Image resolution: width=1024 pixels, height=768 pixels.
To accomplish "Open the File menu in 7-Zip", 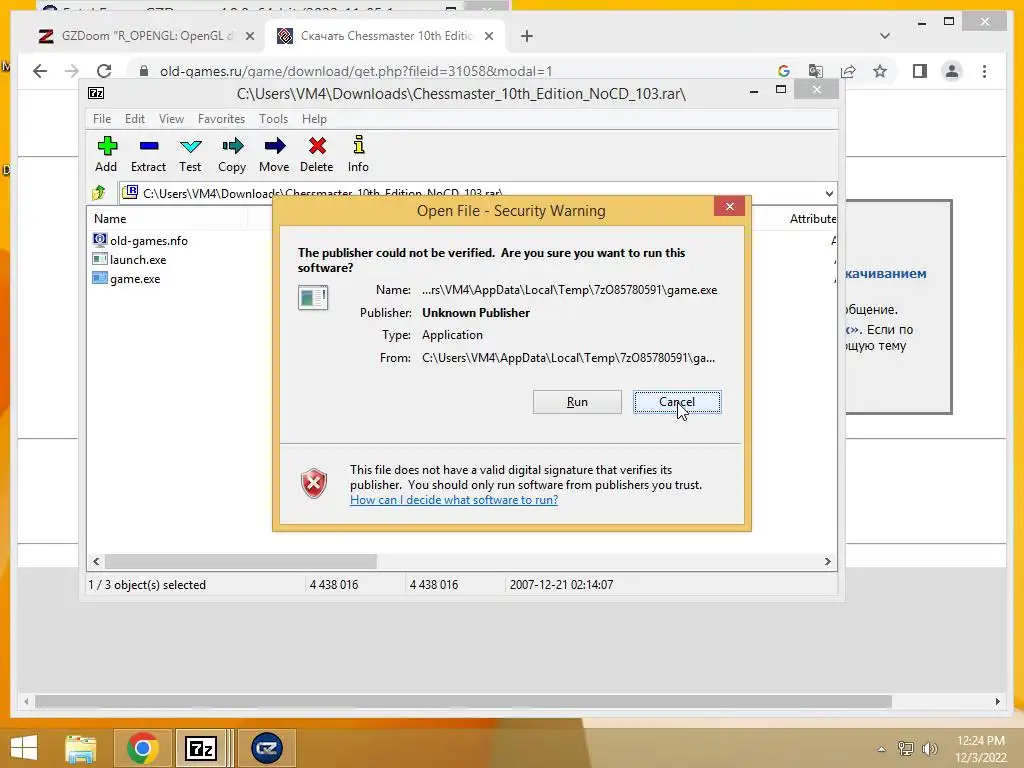I will [x=102, y=119].
